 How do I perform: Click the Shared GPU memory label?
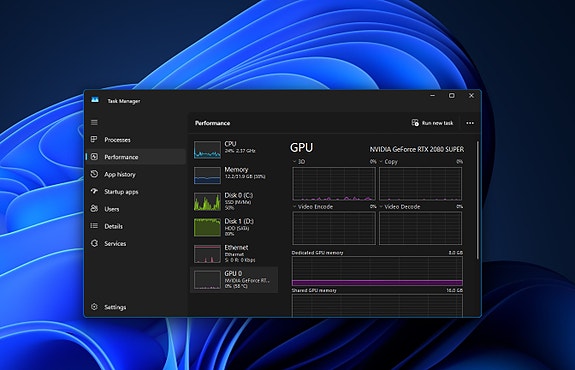click(314, 290)
